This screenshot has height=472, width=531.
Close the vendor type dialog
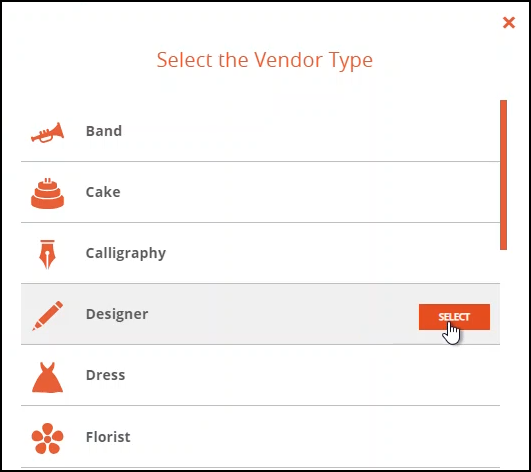(x=509, y=23)
